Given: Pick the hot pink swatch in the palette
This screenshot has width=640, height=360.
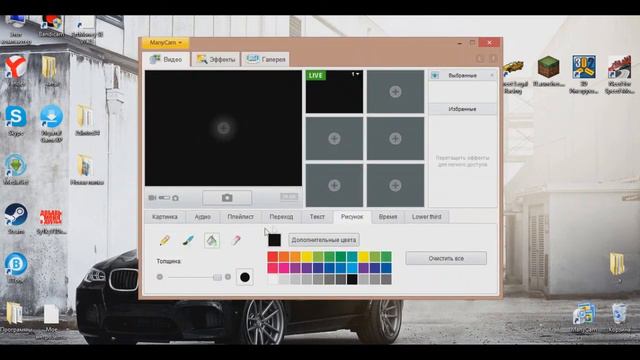Looking at the screenshot, I should coord(284,268).
